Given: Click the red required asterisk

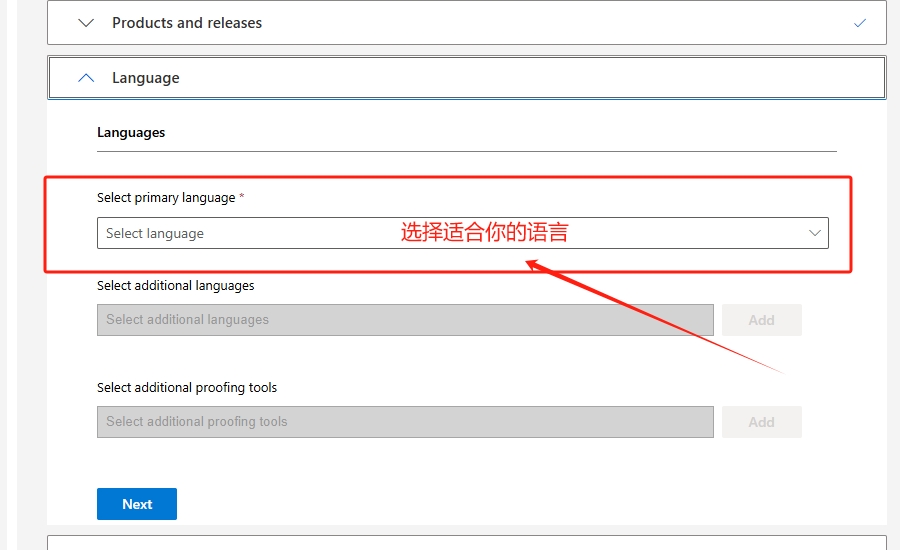Looking at the screenshot, I should pos(242,197).
